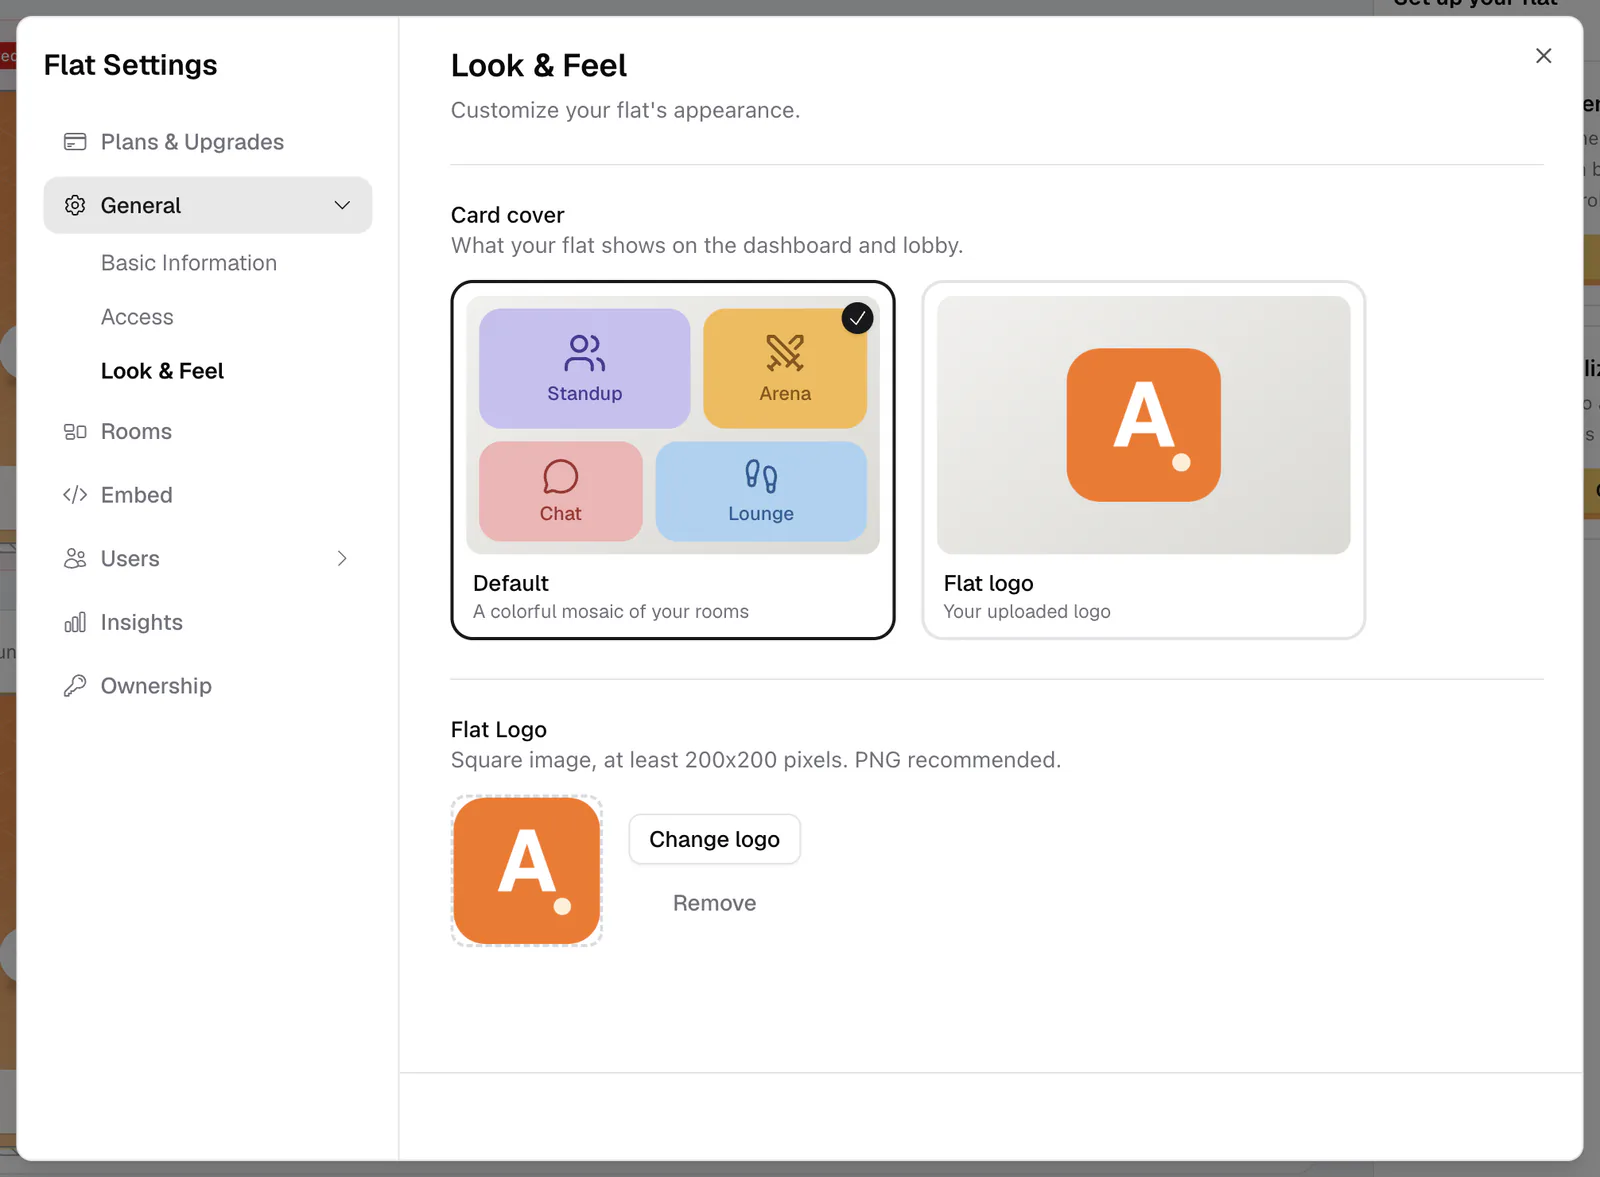Click the Users people icon

pyautogui.click(x=75, y=558)
